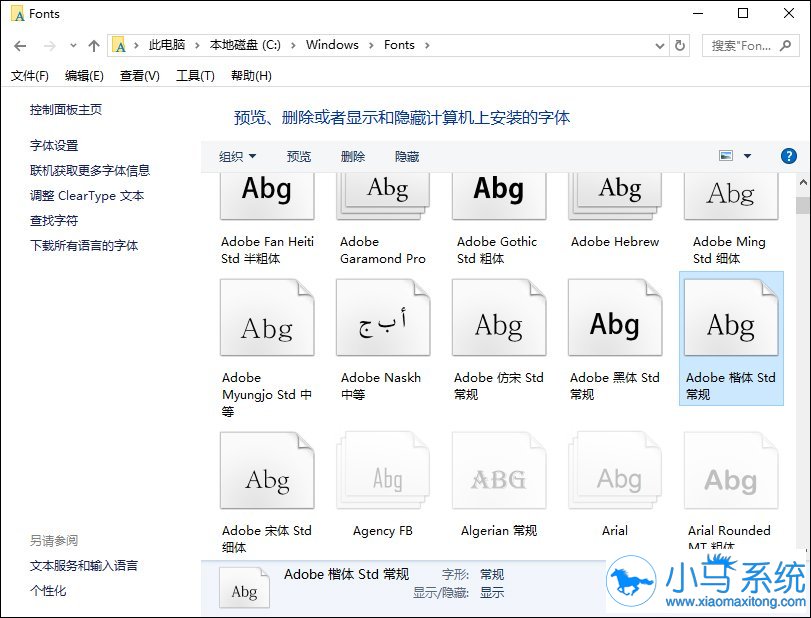Click the Fonts title bar icon
Image resolution: width=811 pixels, height=618 pixels.
pyautogui.click(x=18, y=14)
